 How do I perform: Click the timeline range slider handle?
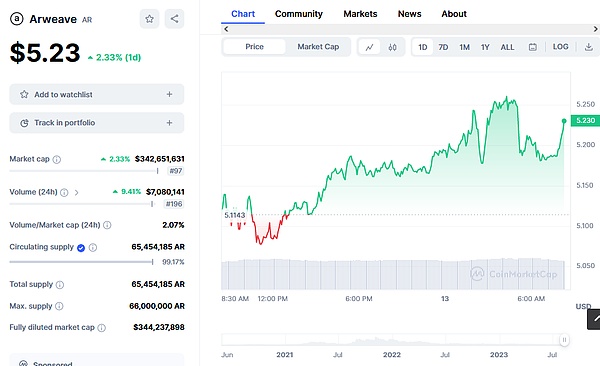pos(564,340)
